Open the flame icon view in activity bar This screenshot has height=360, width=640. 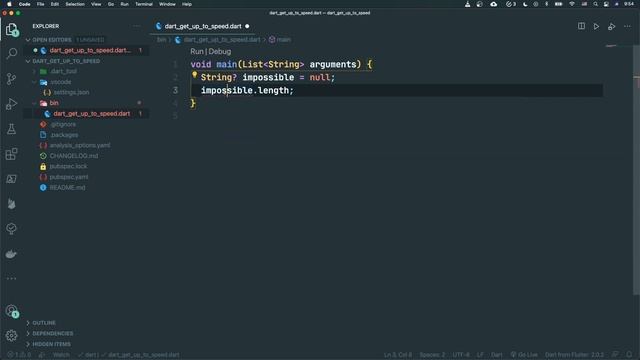point(11,204)
